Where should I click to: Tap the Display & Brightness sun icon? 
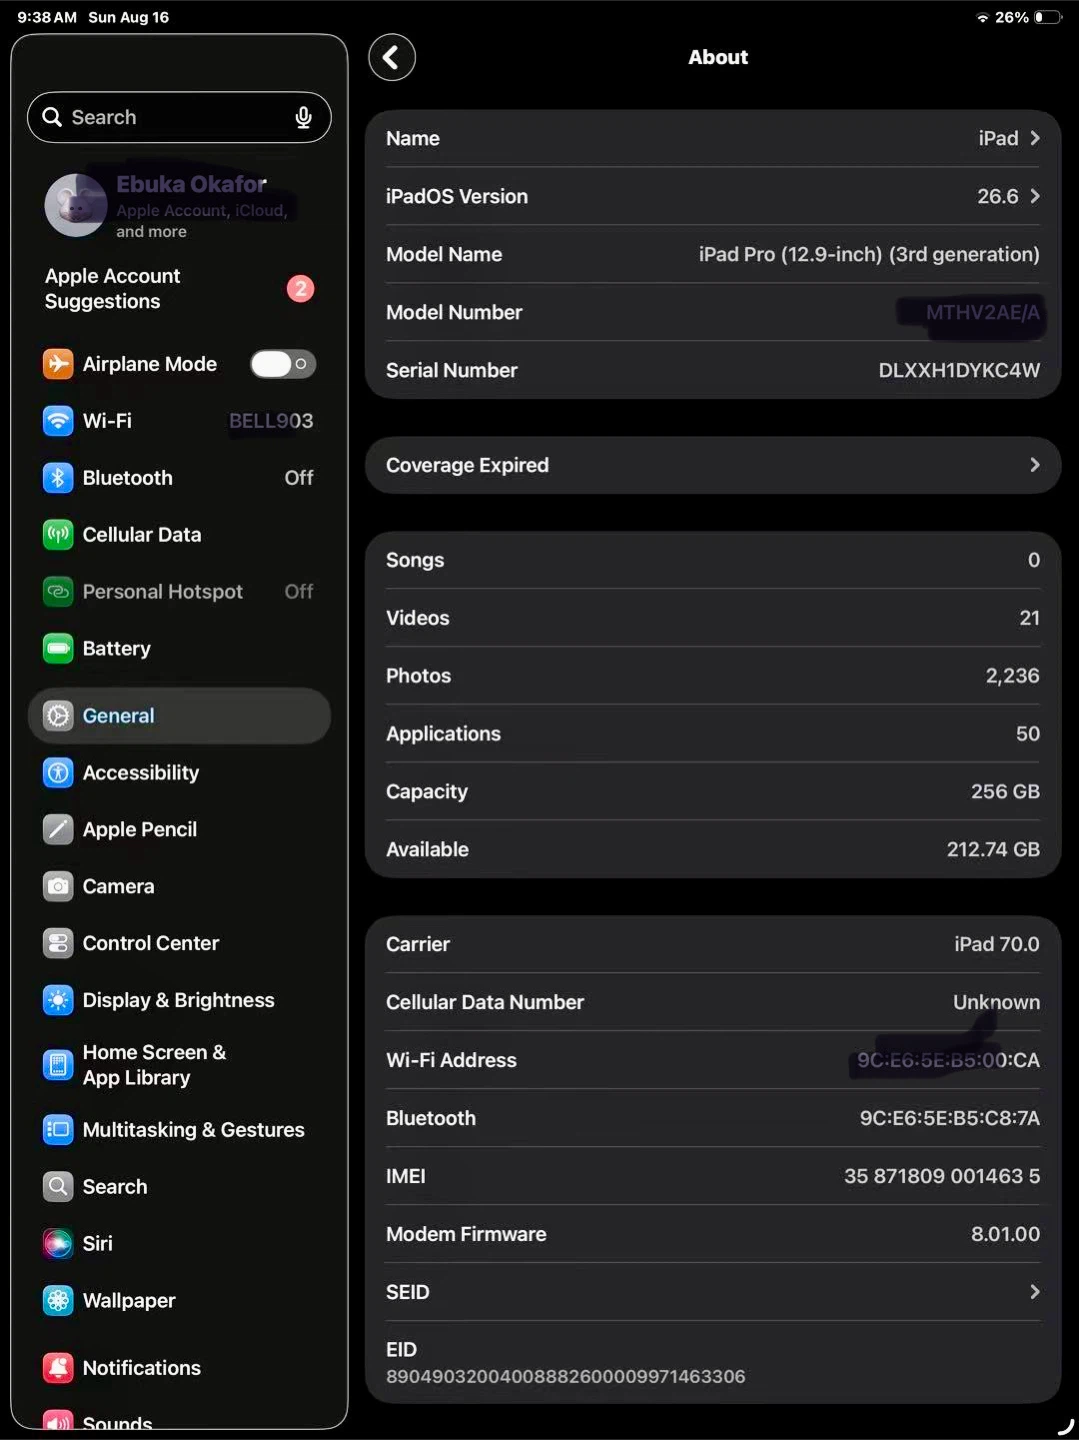[x=58, y=1000]
